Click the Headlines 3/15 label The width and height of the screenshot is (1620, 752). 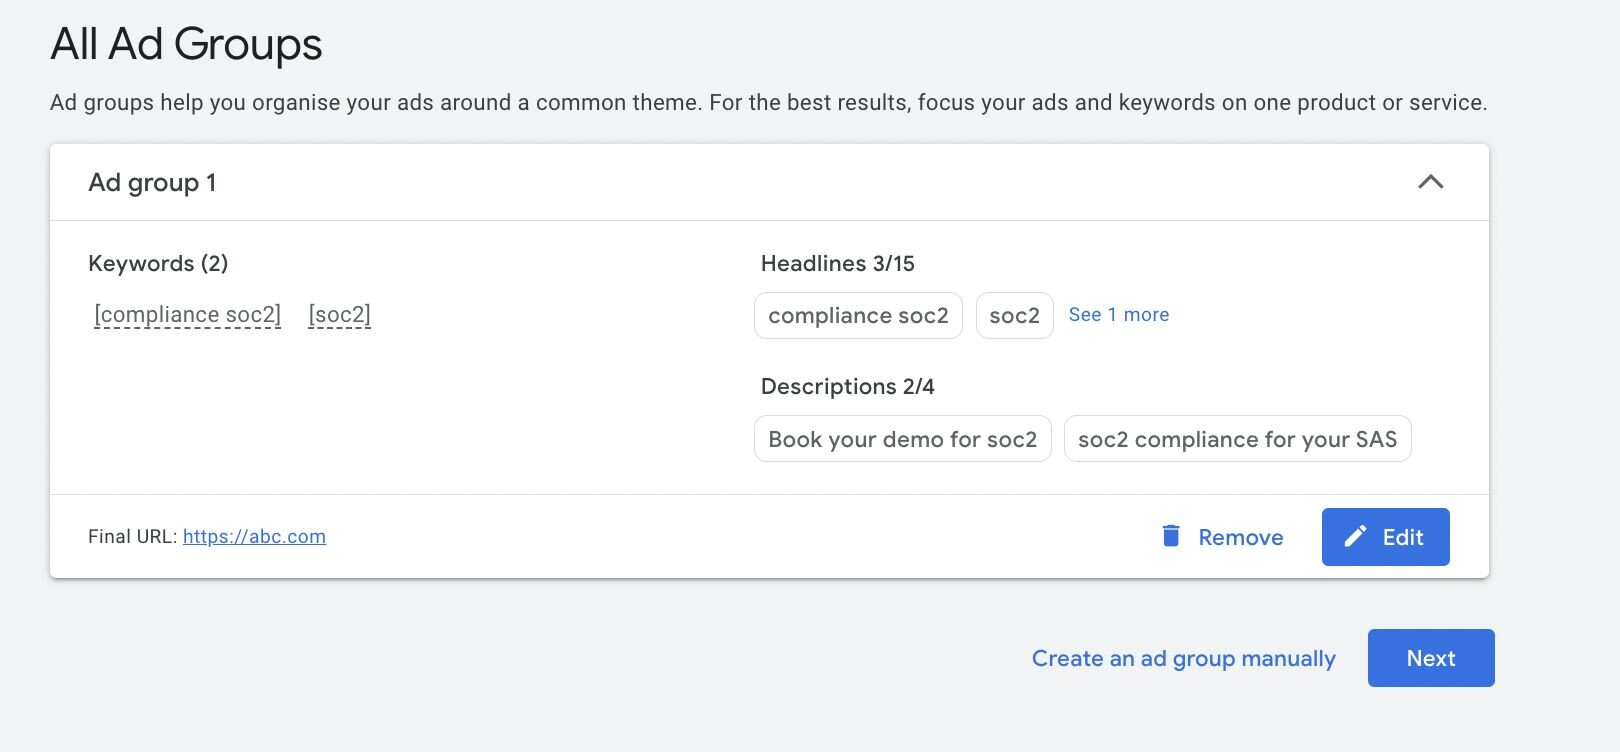point(838,263)
